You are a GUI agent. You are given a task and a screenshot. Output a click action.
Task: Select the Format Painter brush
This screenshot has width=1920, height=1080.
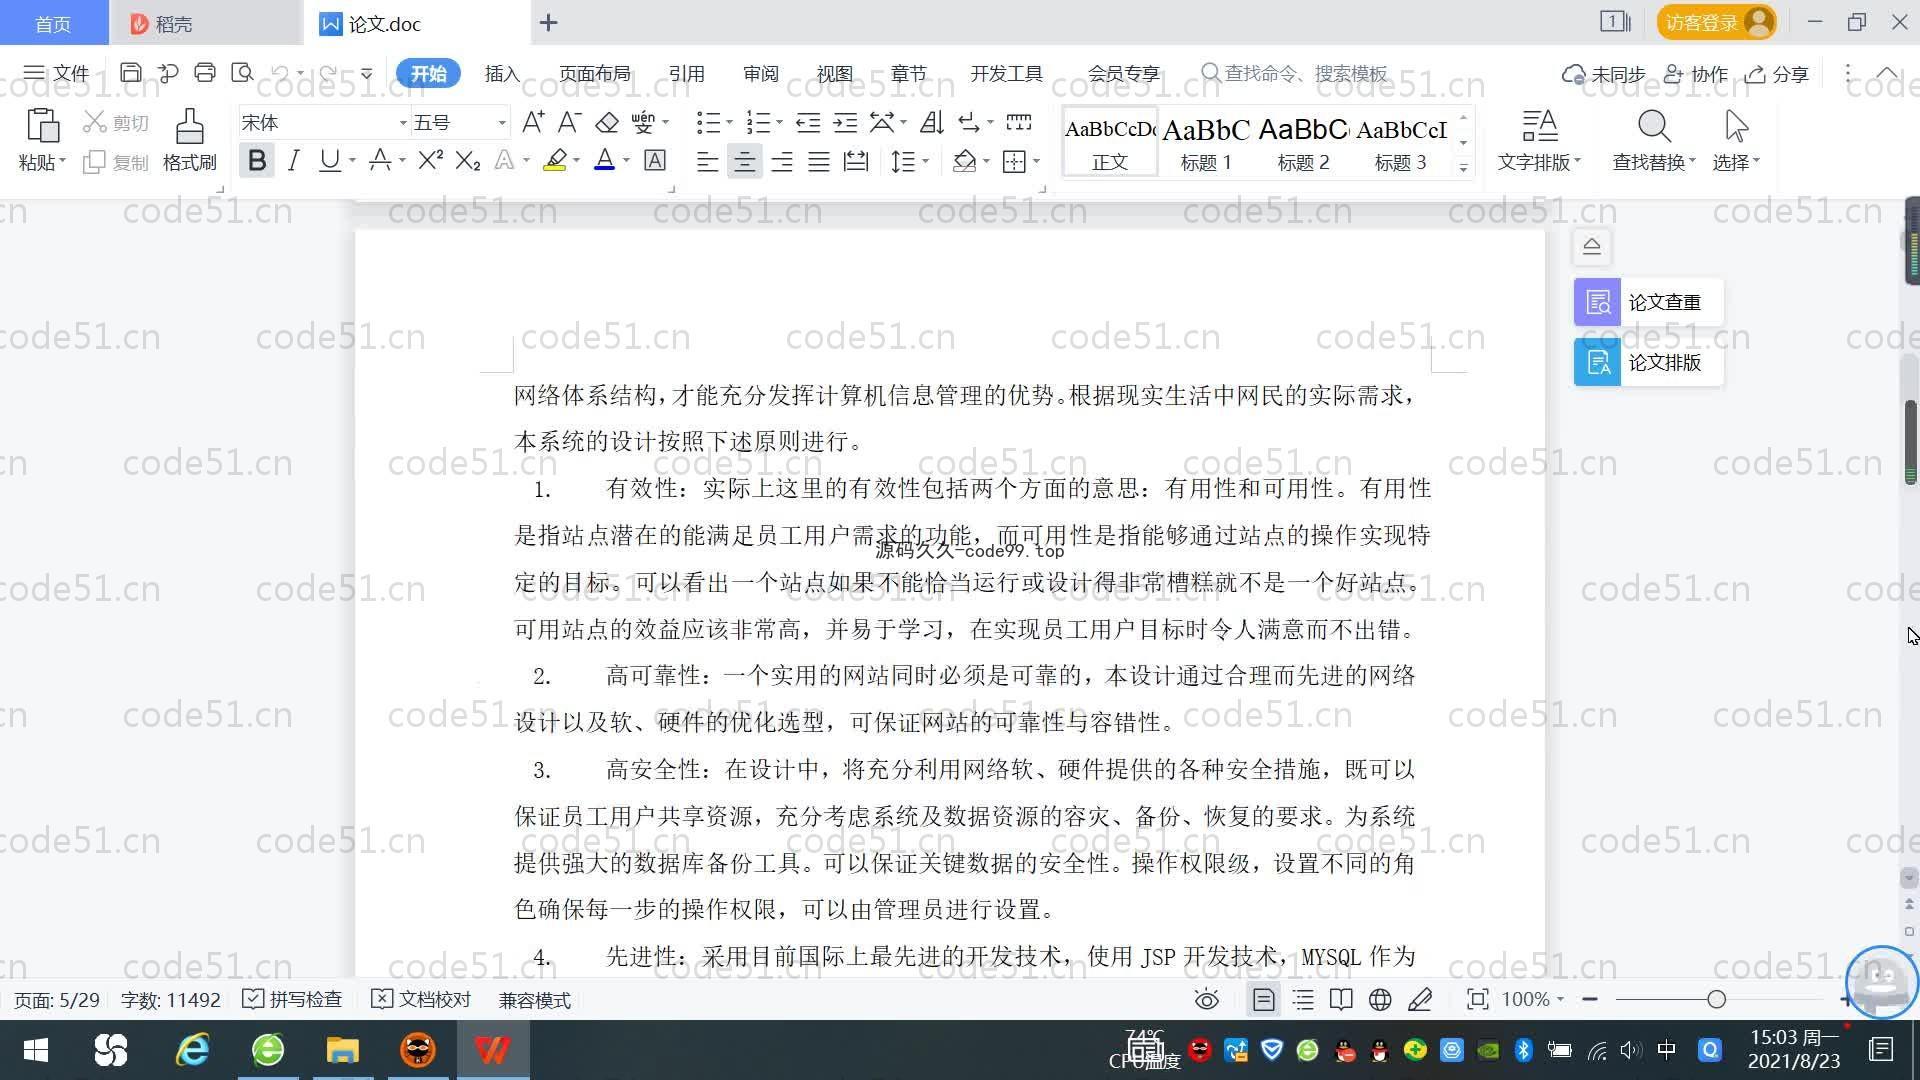189,126
